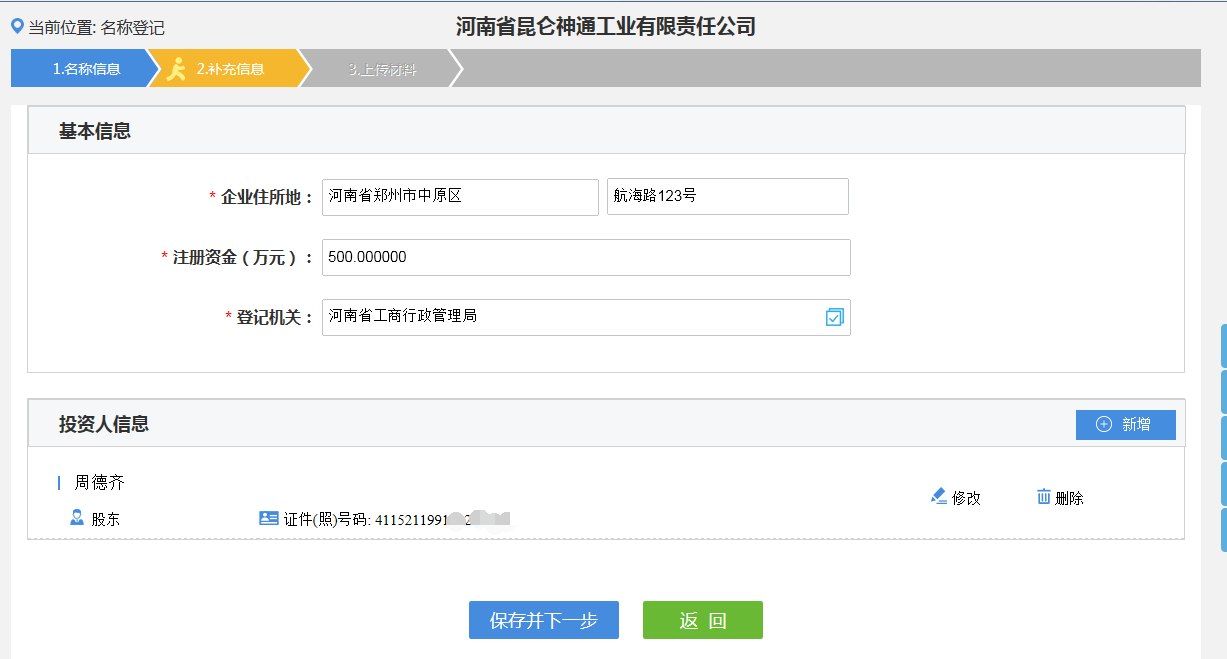Click the walking figure icon on step 2.补充信息

[x=175, y=68]
